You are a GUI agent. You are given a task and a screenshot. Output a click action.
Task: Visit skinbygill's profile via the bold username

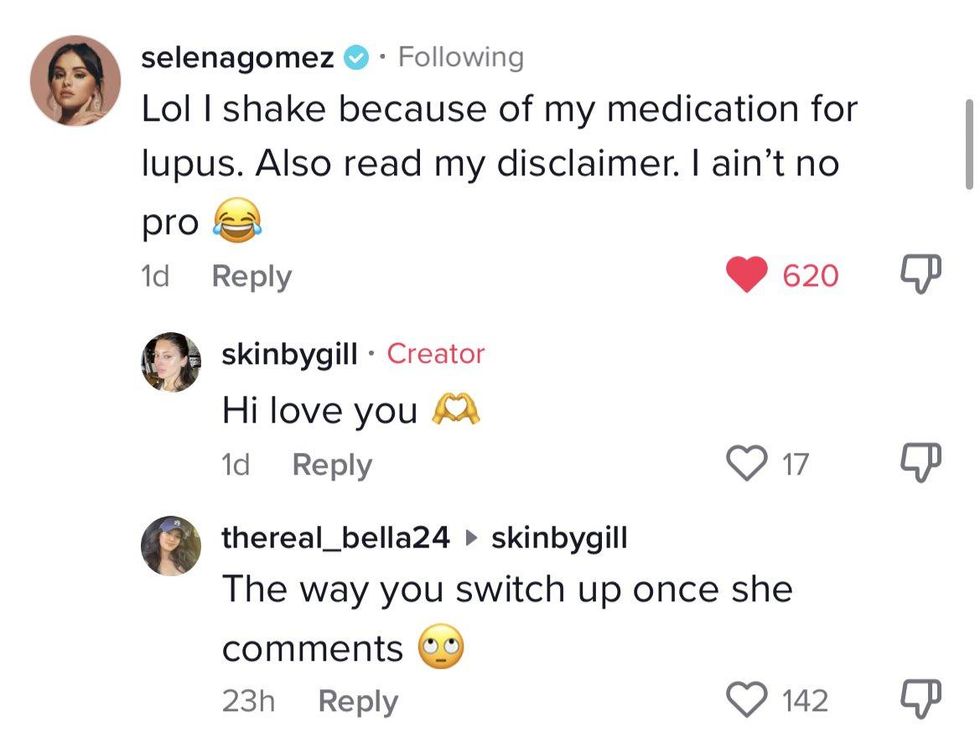[x=289, y=354]
